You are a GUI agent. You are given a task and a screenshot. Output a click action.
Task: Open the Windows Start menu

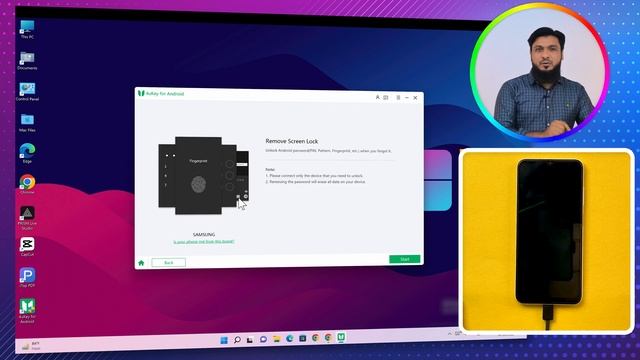coord(224,340)
